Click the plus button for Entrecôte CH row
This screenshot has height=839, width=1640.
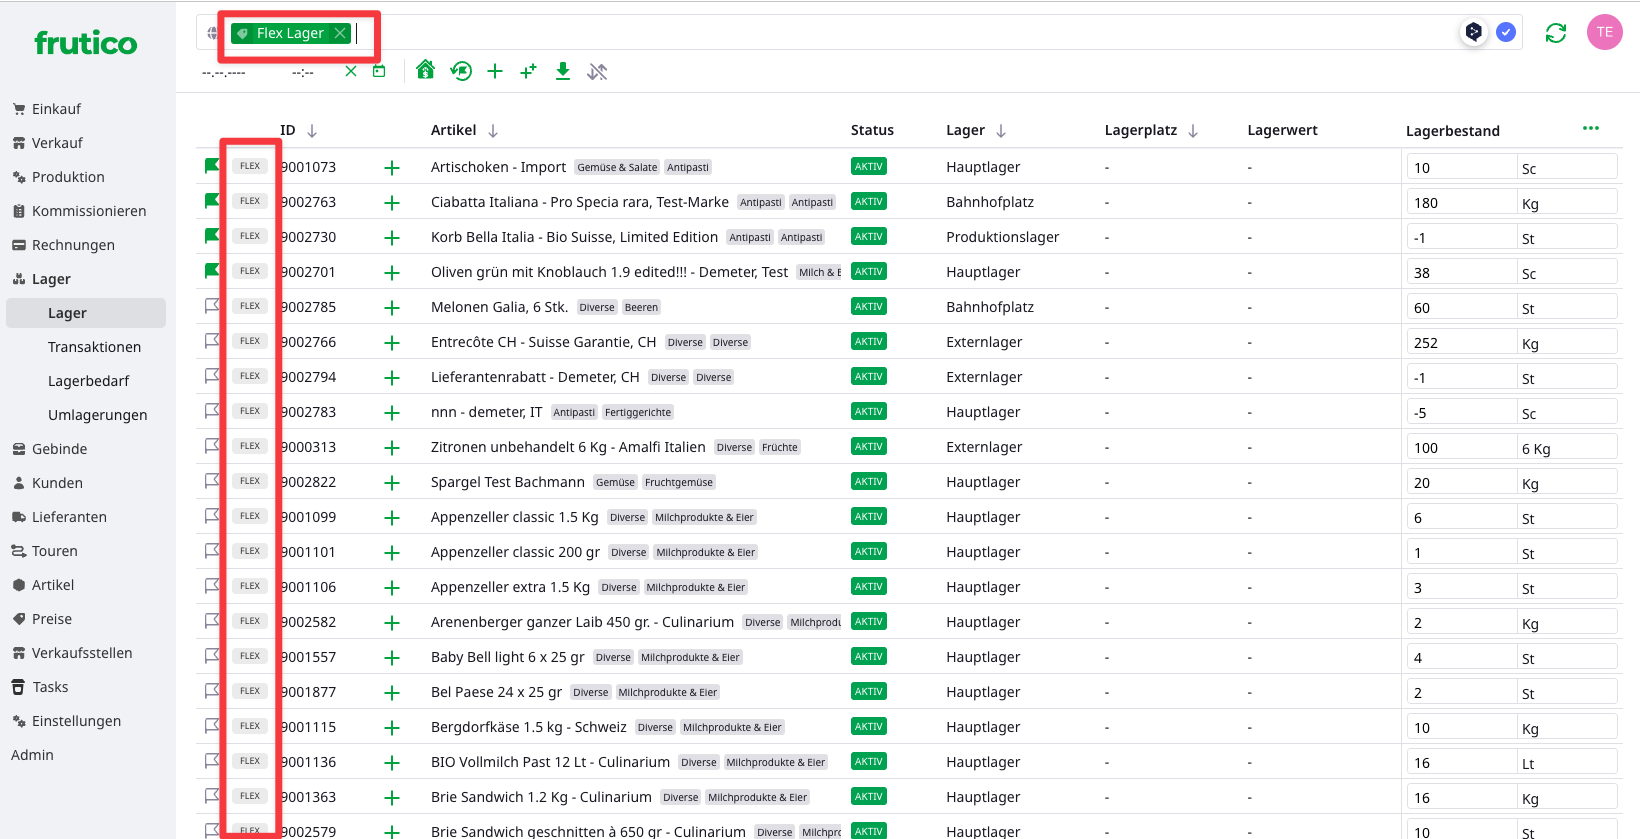point(392,343)
